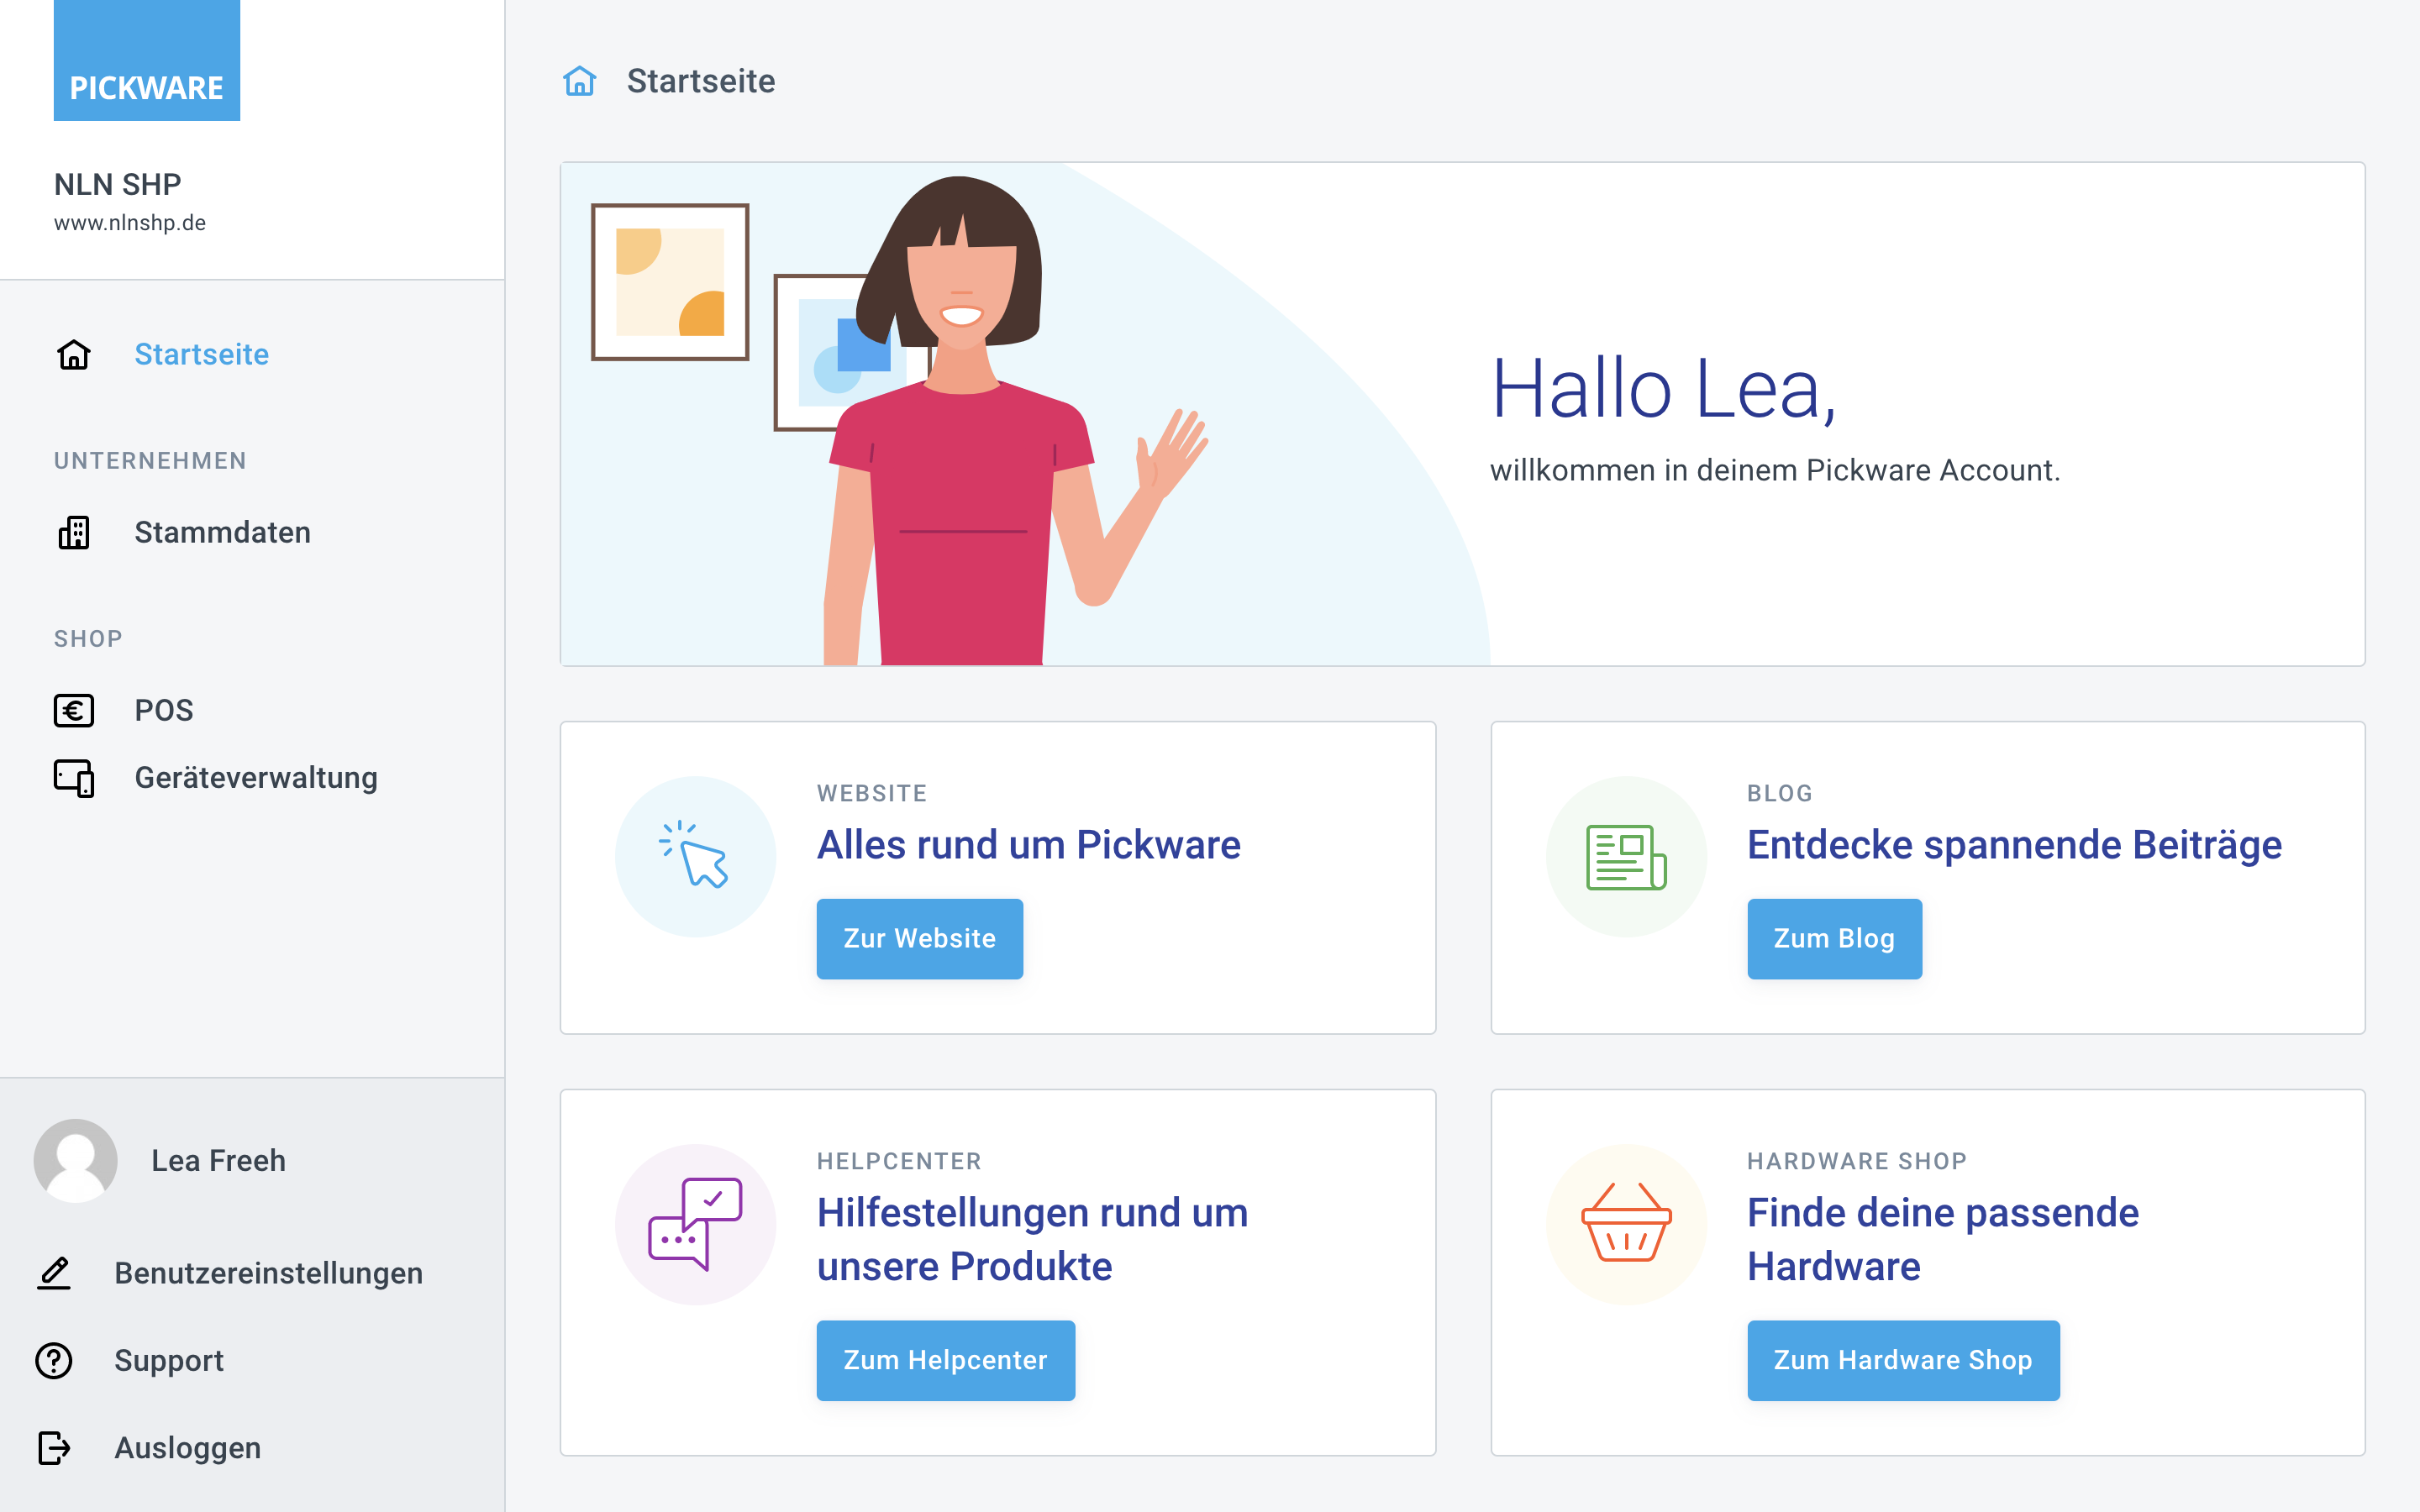This screenshot has height=1512, width=2420.
Task: Click the Geräteverwaltung devices icon
Action: (x=74, y=778)
